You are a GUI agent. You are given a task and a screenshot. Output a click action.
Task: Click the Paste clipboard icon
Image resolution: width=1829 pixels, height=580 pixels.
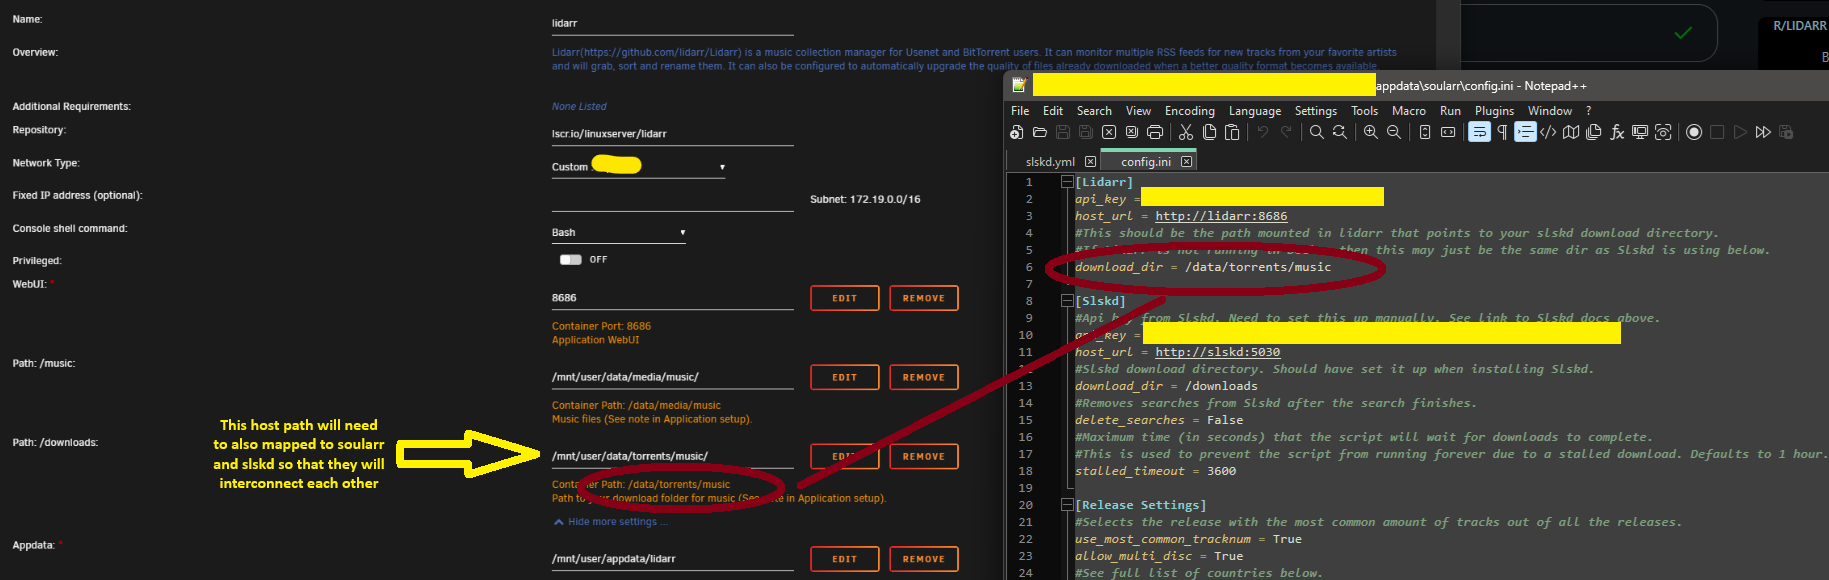pos(1232,132)
